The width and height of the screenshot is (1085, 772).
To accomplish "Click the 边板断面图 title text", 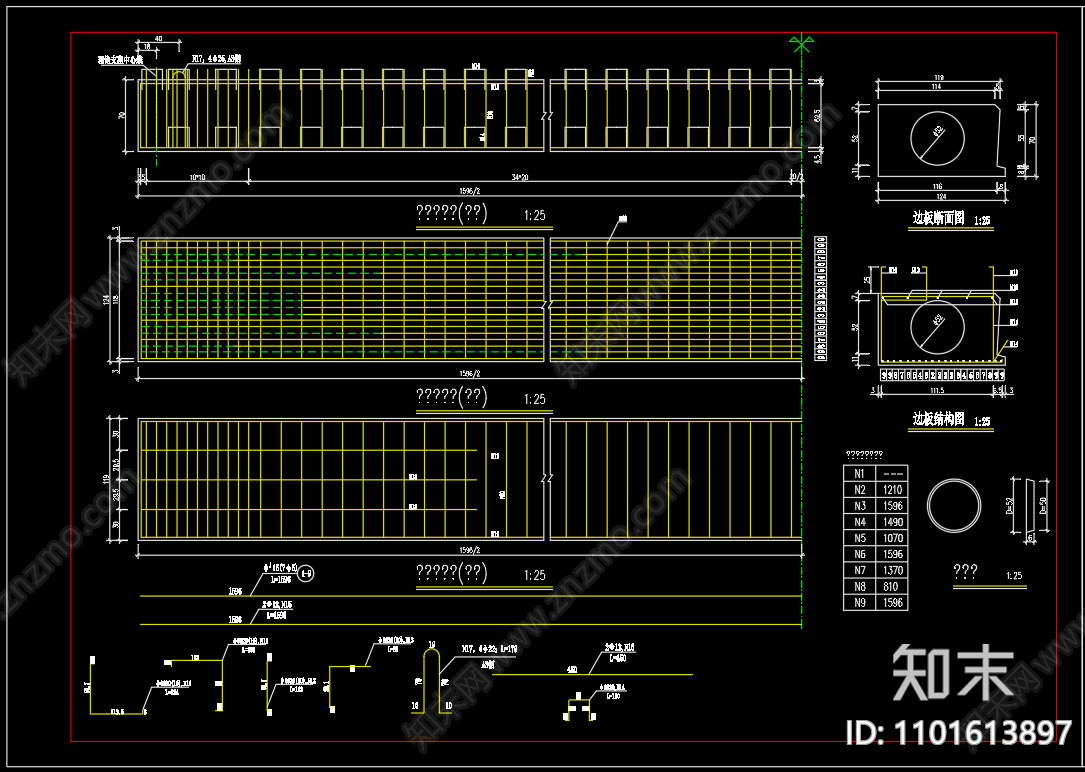I will point(938,219).
